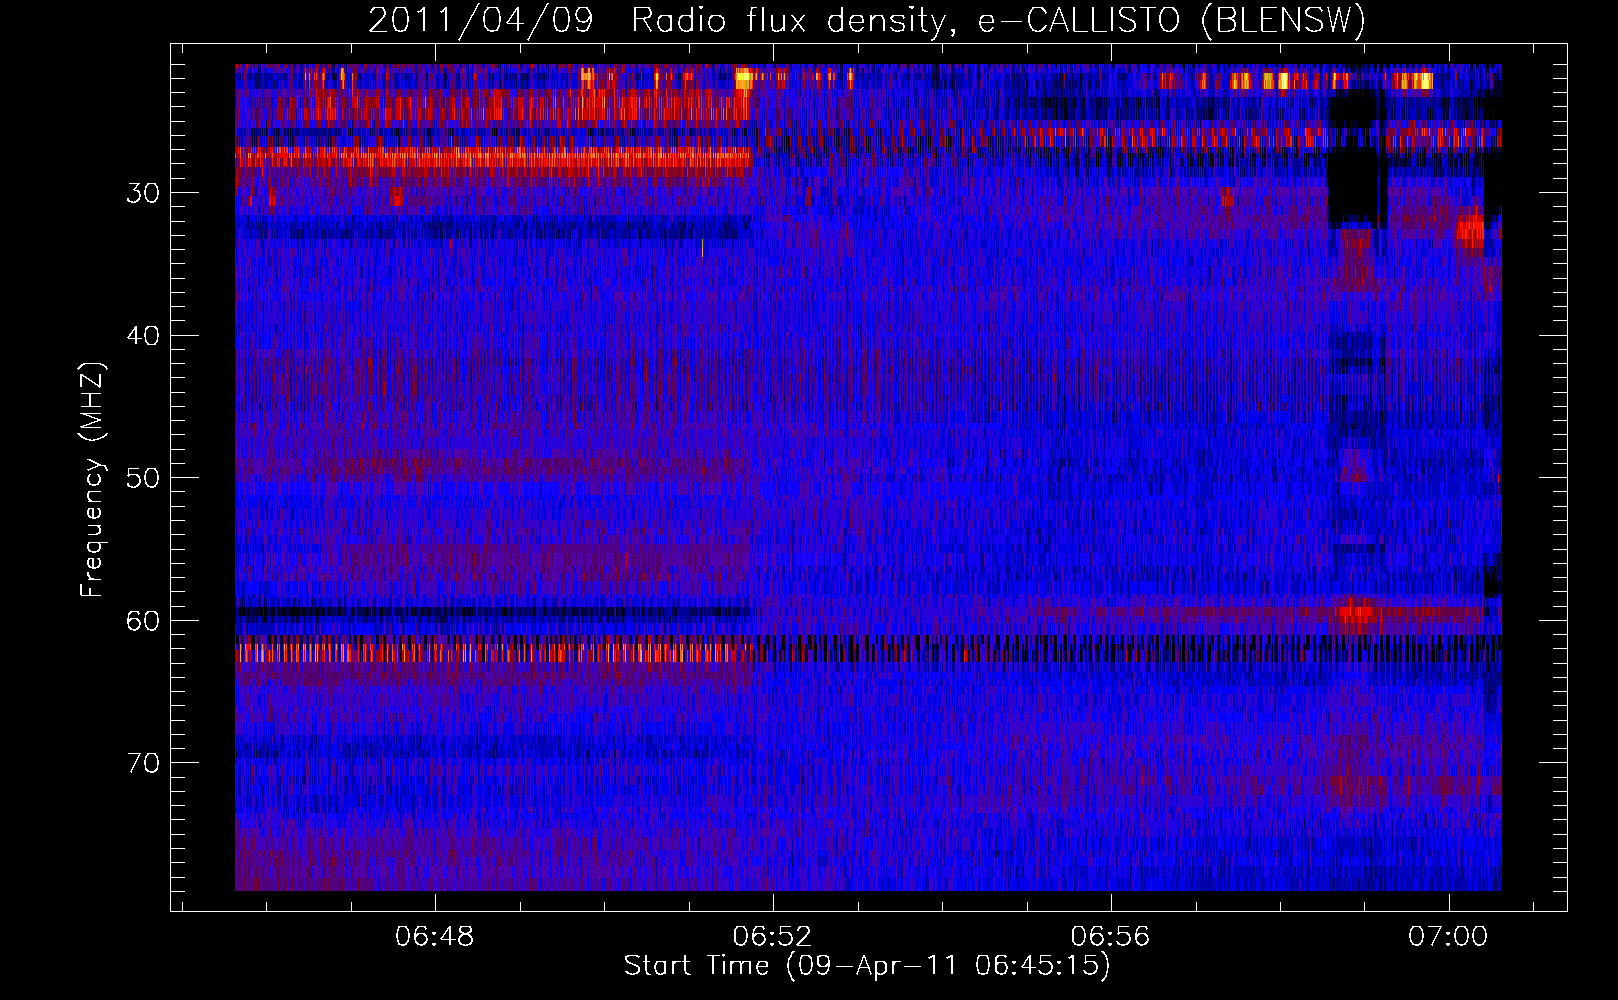Click the 'Start Time (09-Apr-11 06:45:15)' label
This screenshot has height=1000, width=1618.
(867, 966)
